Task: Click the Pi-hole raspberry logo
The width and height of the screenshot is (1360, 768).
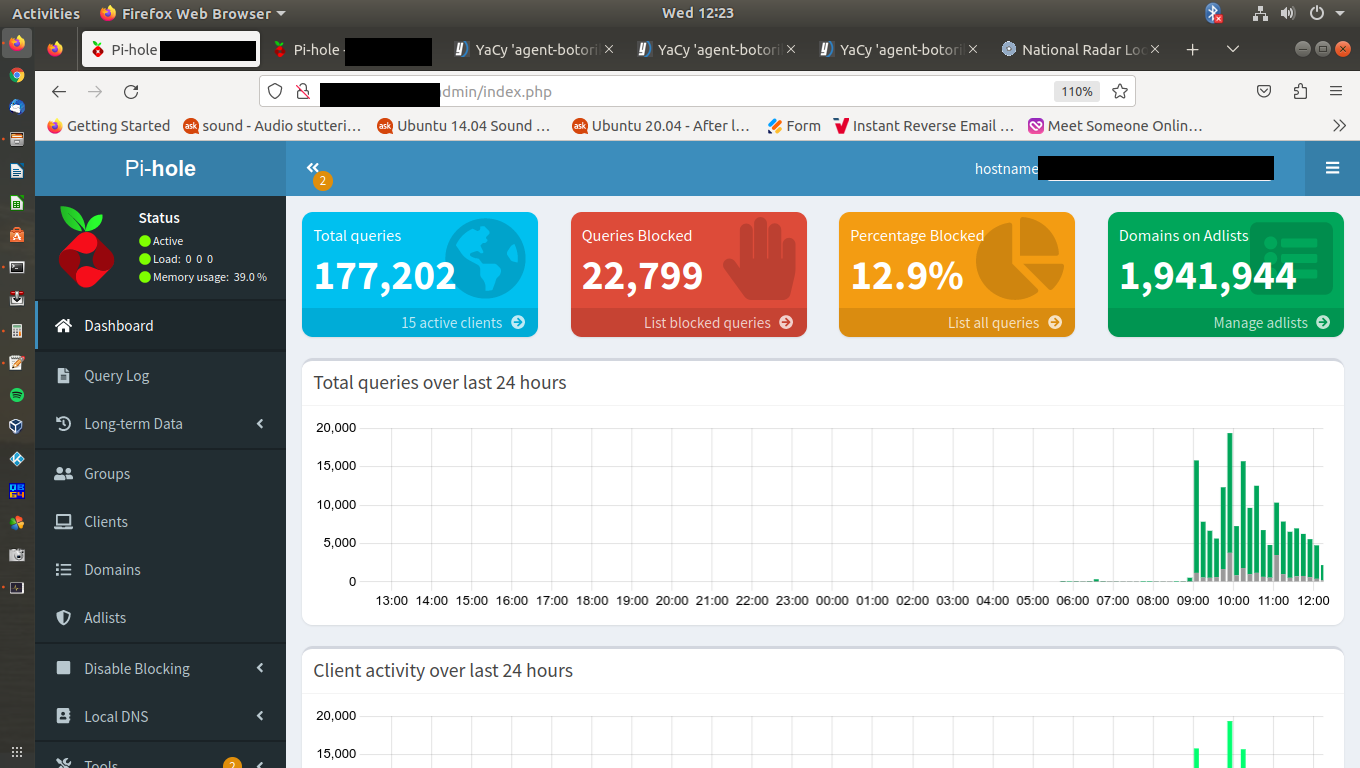Action: [87, 247]
